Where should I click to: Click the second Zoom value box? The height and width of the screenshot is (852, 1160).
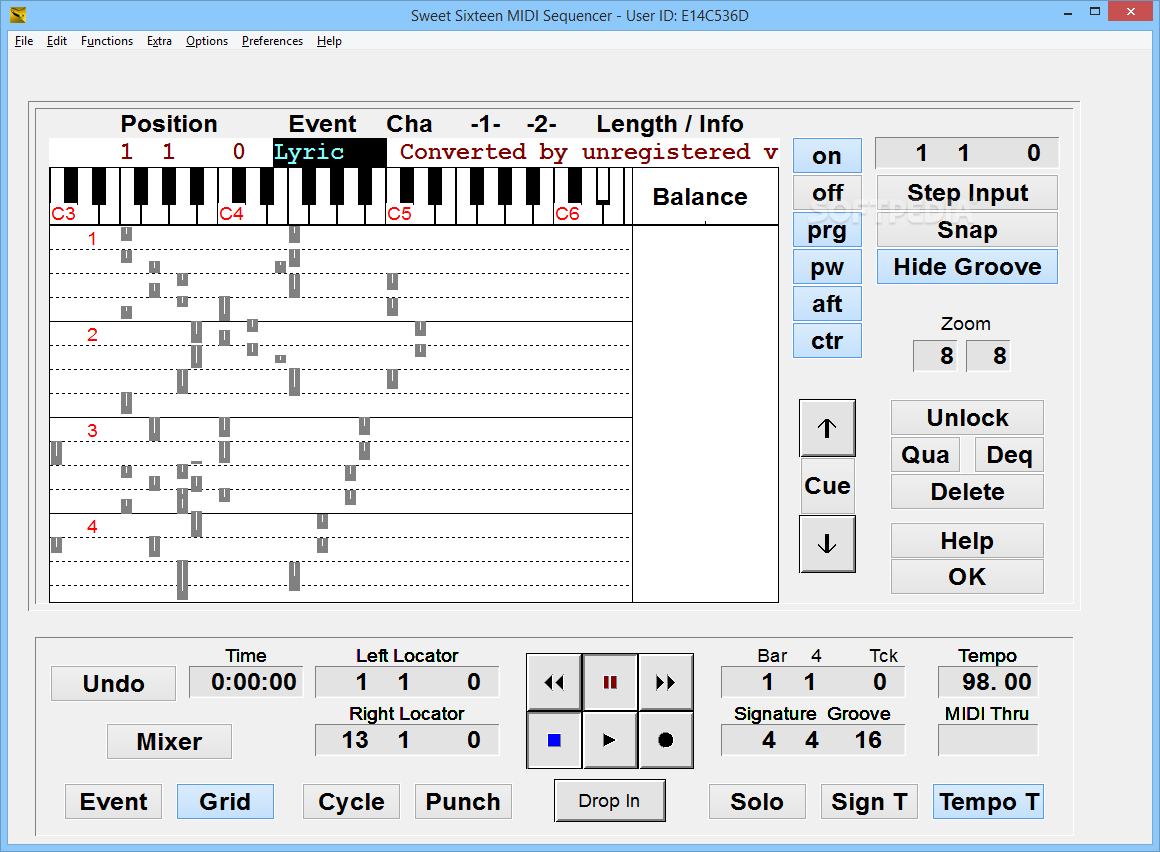pyautogui.click(x=988, y=356)
